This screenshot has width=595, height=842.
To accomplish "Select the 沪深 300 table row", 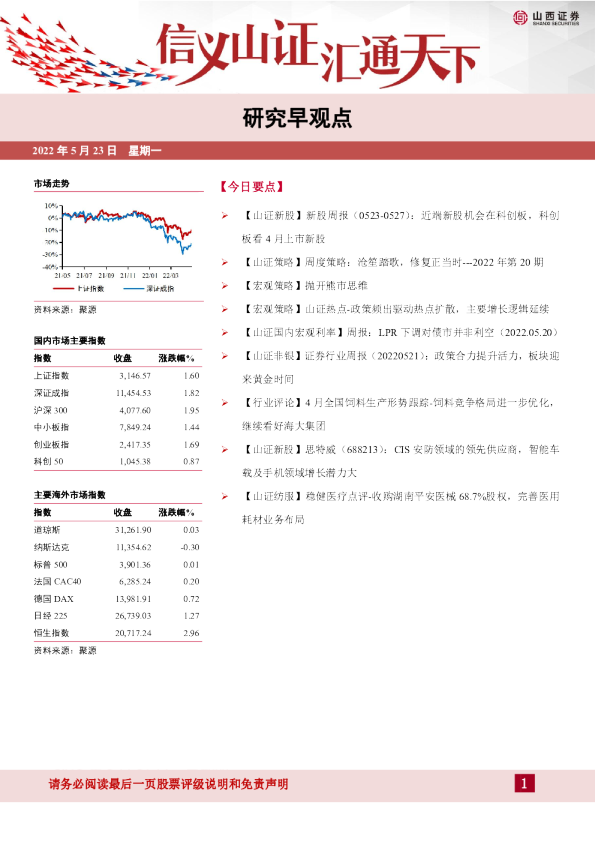I will coord(117,410).
